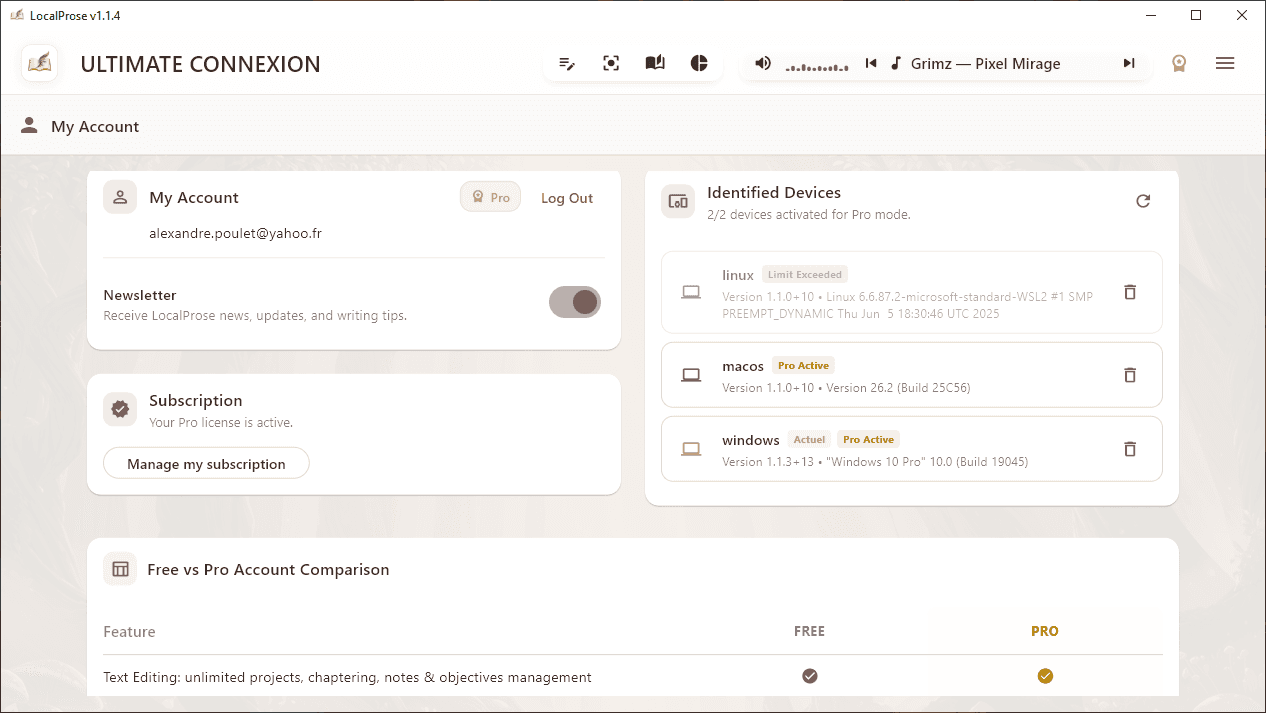Image resolution: width=1266 pixels, height=713 pixels.
Task: Mute audio with the volume icon
Action: point(763,63)
